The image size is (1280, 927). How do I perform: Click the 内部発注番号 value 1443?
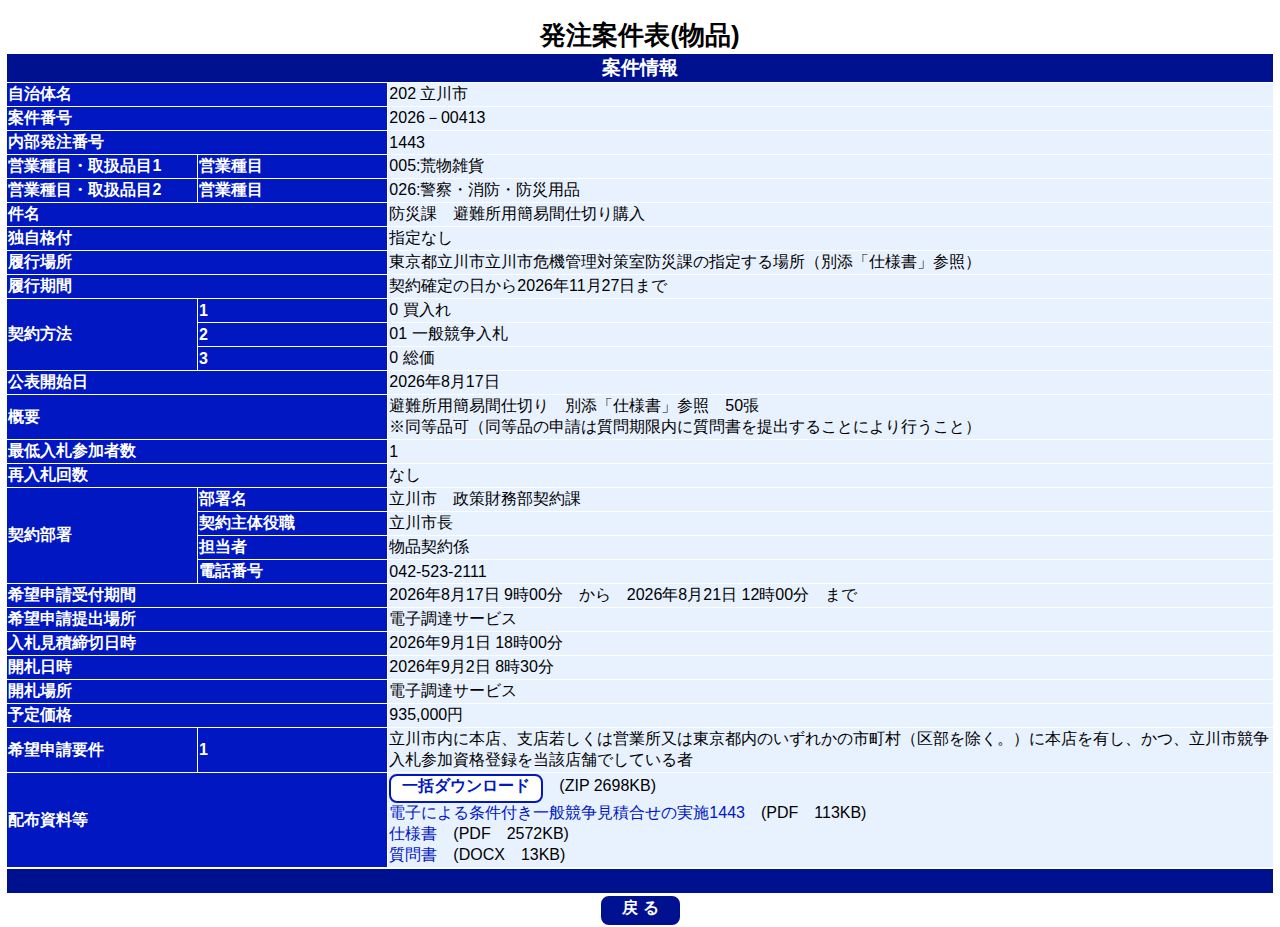tap(407, 142)
